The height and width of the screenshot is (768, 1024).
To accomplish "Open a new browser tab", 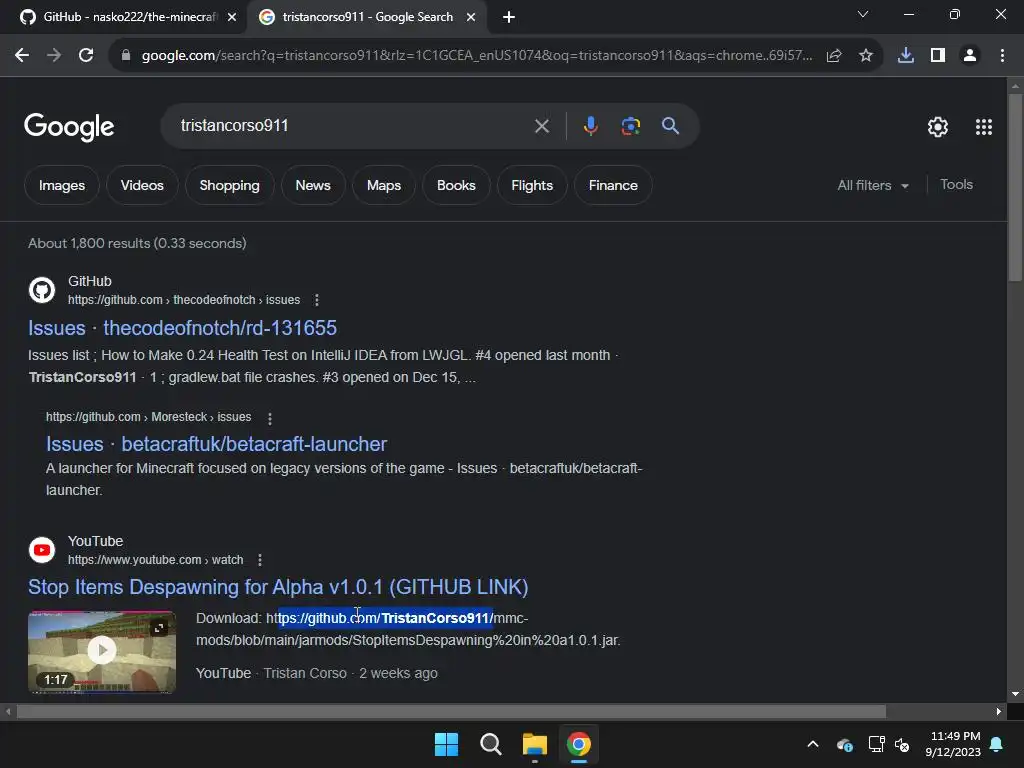I will (509, 18).
